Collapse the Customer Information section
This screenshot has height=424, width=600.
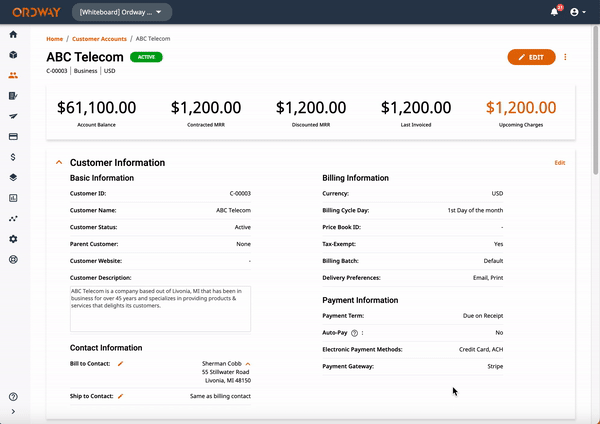click(59, 163)
